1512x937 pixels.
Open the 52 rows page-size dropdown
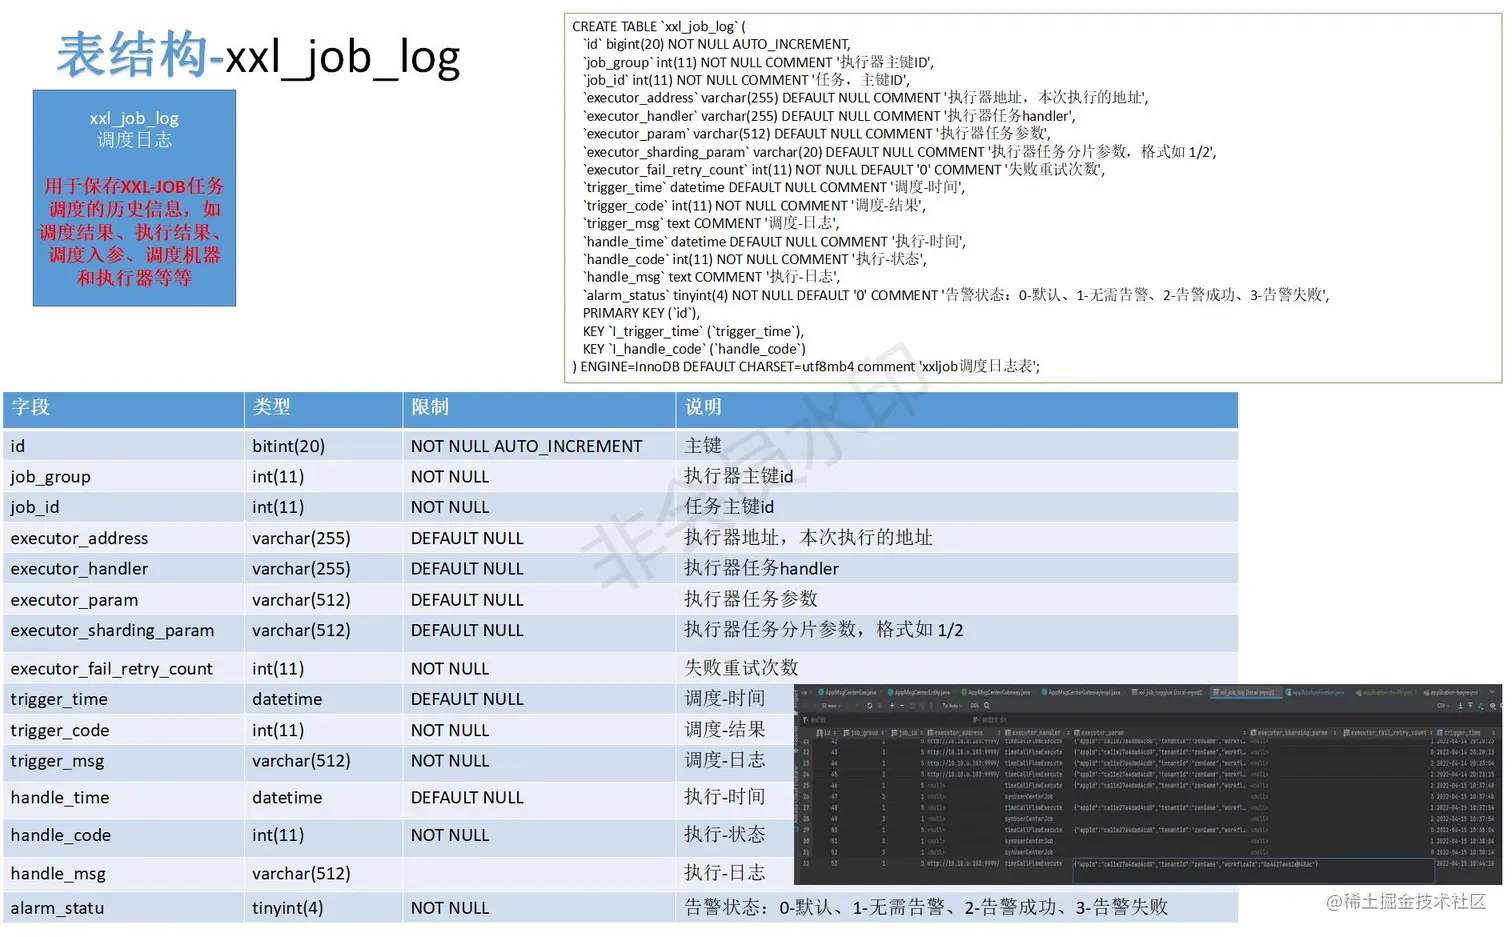831,706
